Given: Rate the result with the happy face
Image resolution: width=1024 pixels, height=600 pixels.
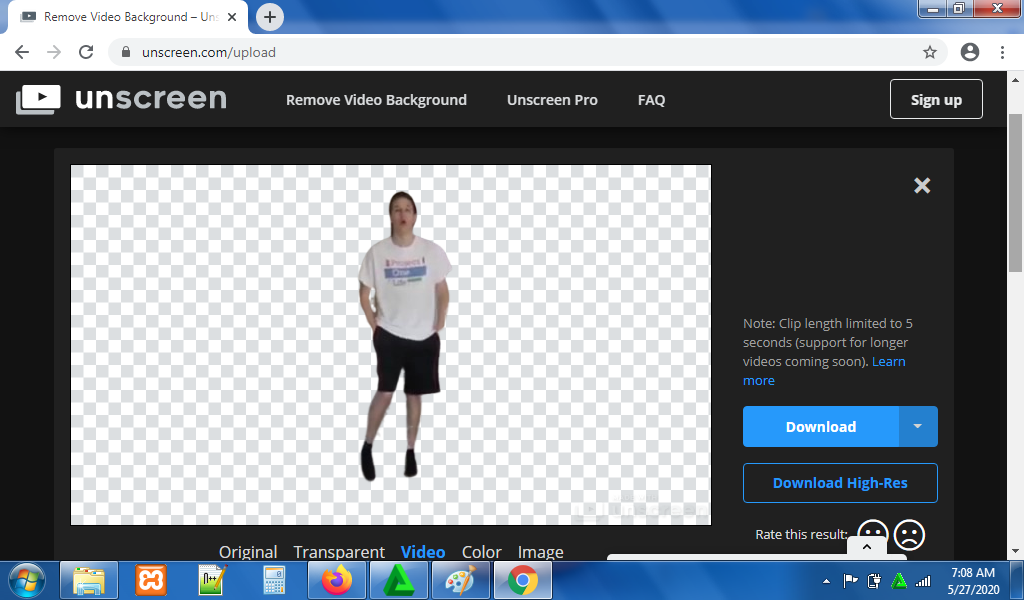Looking at the screenshot, I should point(873,534).
